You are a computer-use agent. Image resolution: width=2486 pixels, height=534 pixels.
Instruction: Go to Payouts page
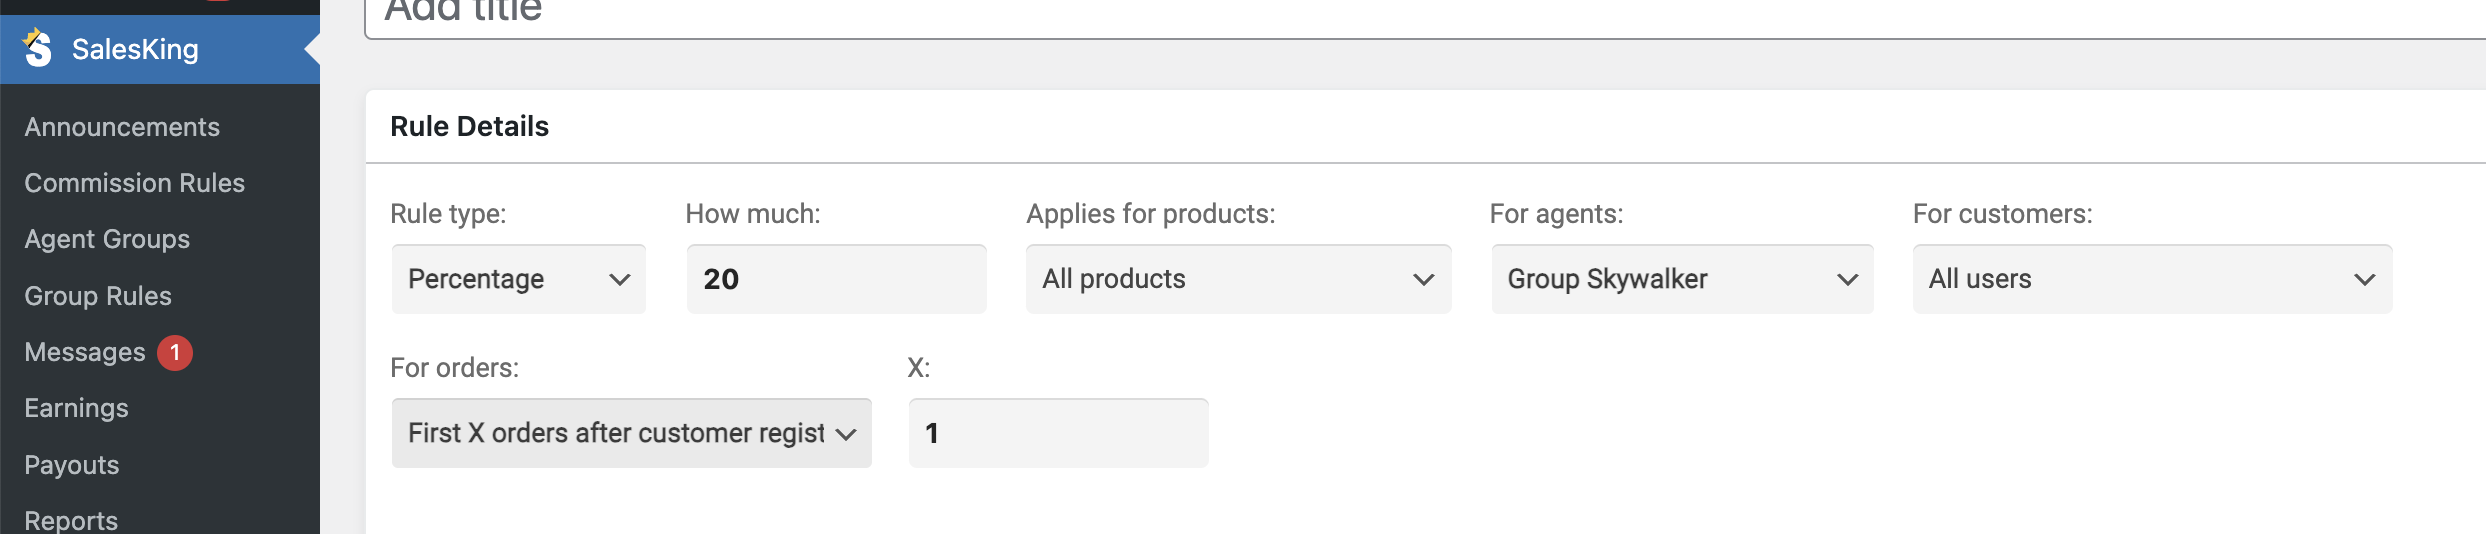[72, 465]
